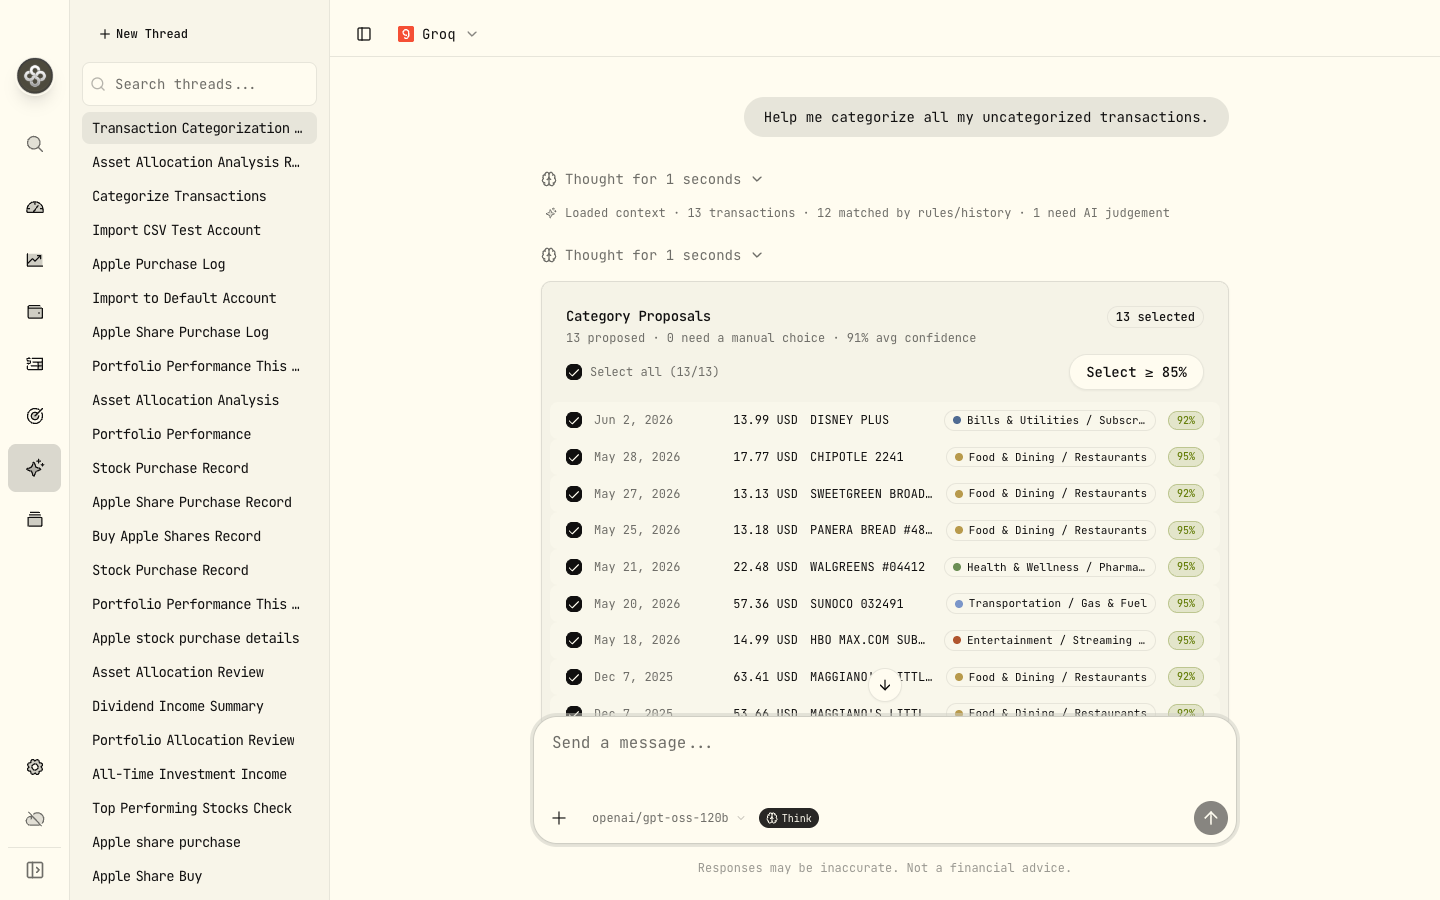Change category for SUNOCO 032491 row

coord(1051,604)
